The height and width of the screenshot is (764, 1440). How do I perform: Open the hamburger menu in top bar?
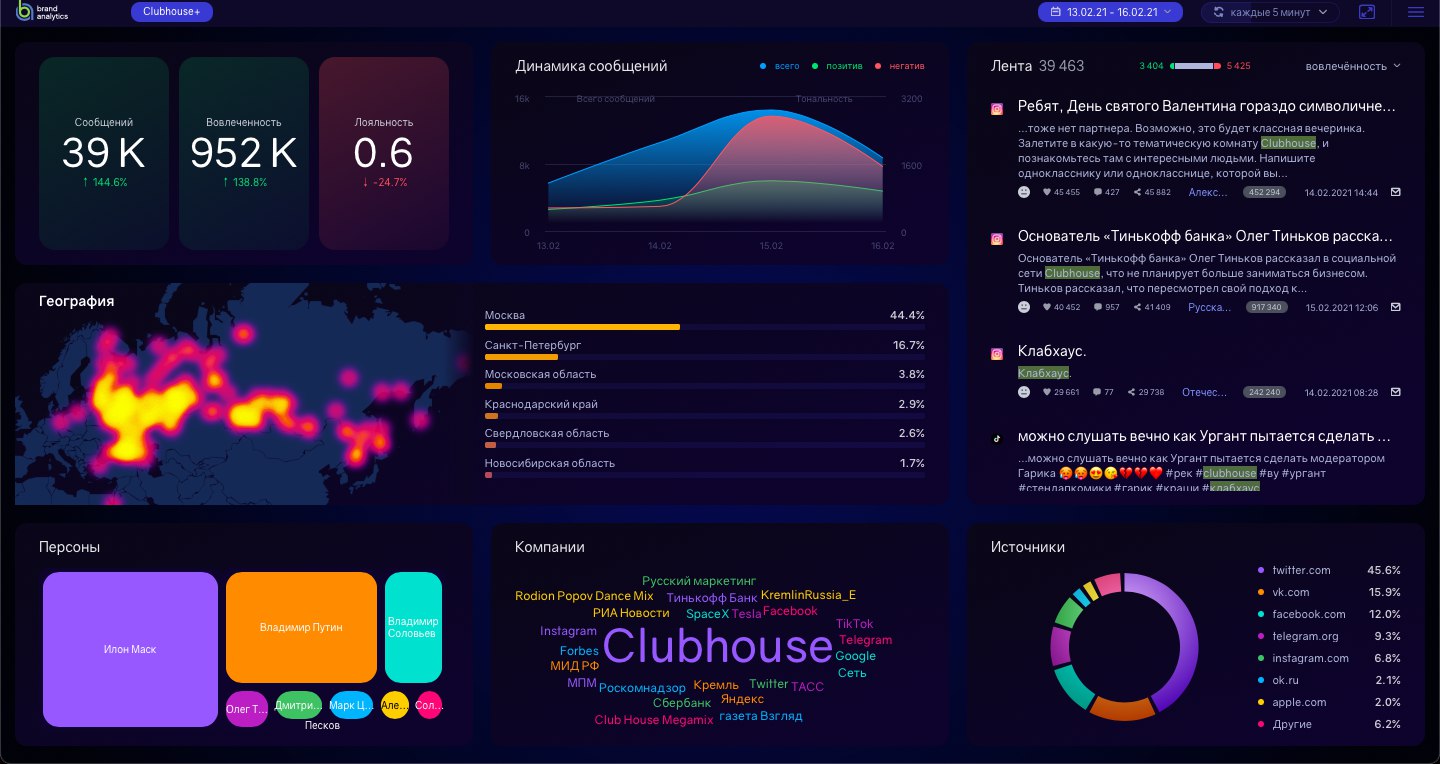coord(1415,12)
